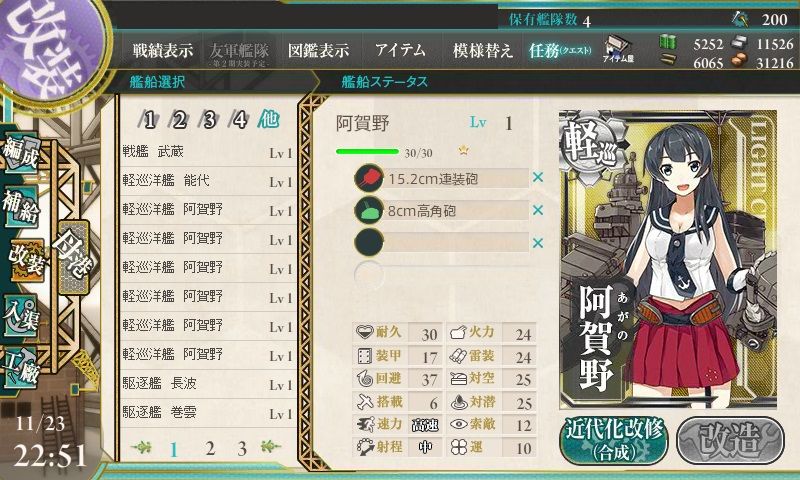Switch to the 他 other ships tab
Screen dimensions: 800x480
pyautogui.click(x=268, y=119)
